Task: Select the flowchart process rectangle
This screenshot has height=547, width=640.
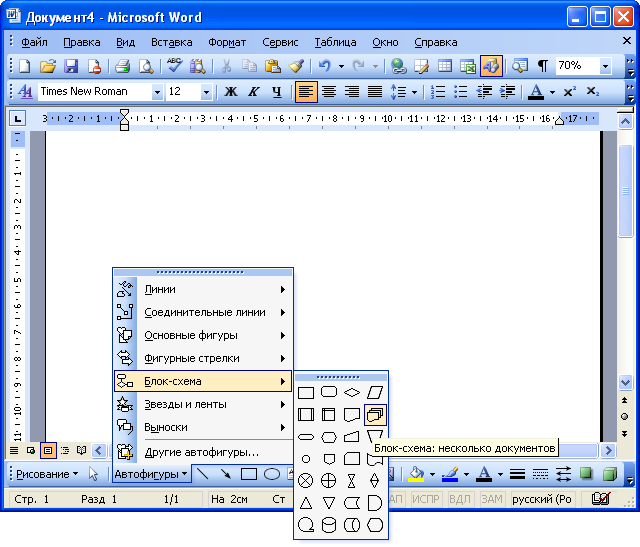Action: (x=306, y=393)
